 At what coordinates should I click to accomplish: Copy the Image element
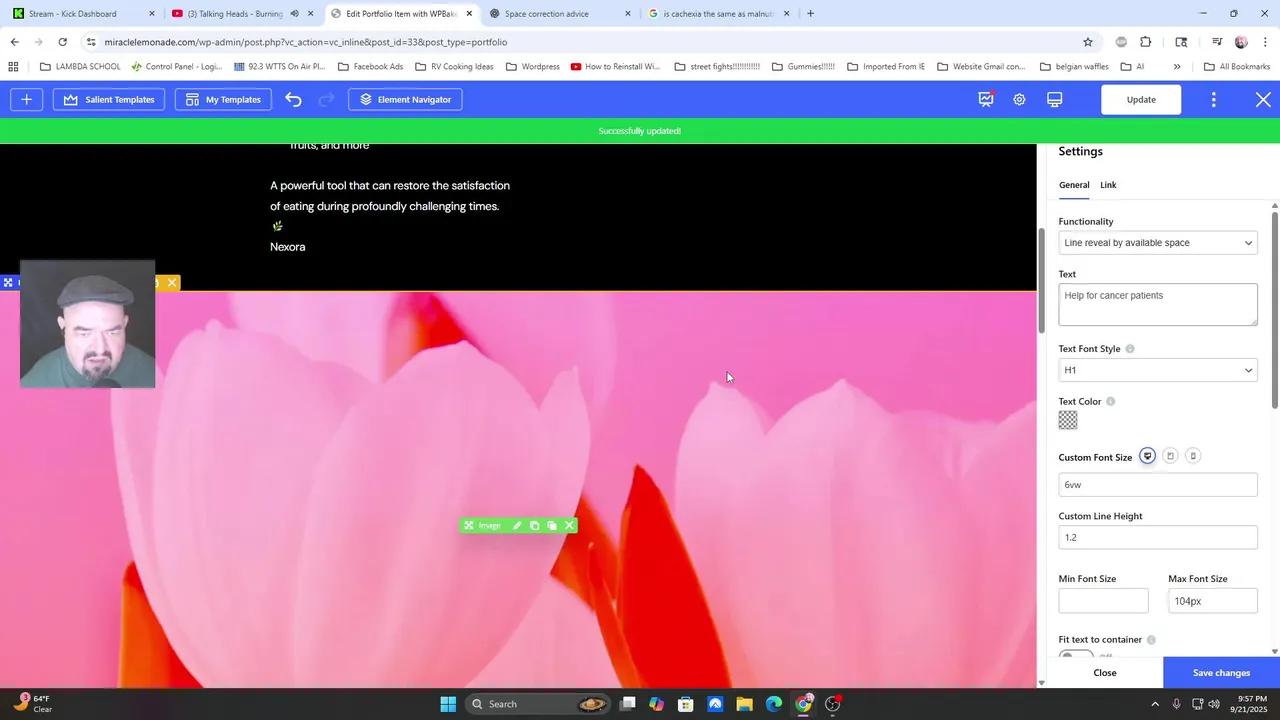point(534,526)
